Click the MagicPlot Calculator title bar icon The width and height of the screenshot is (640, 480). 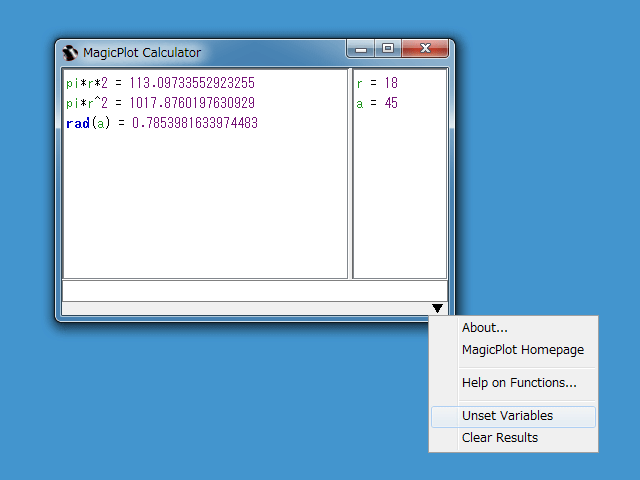[70, 53]
